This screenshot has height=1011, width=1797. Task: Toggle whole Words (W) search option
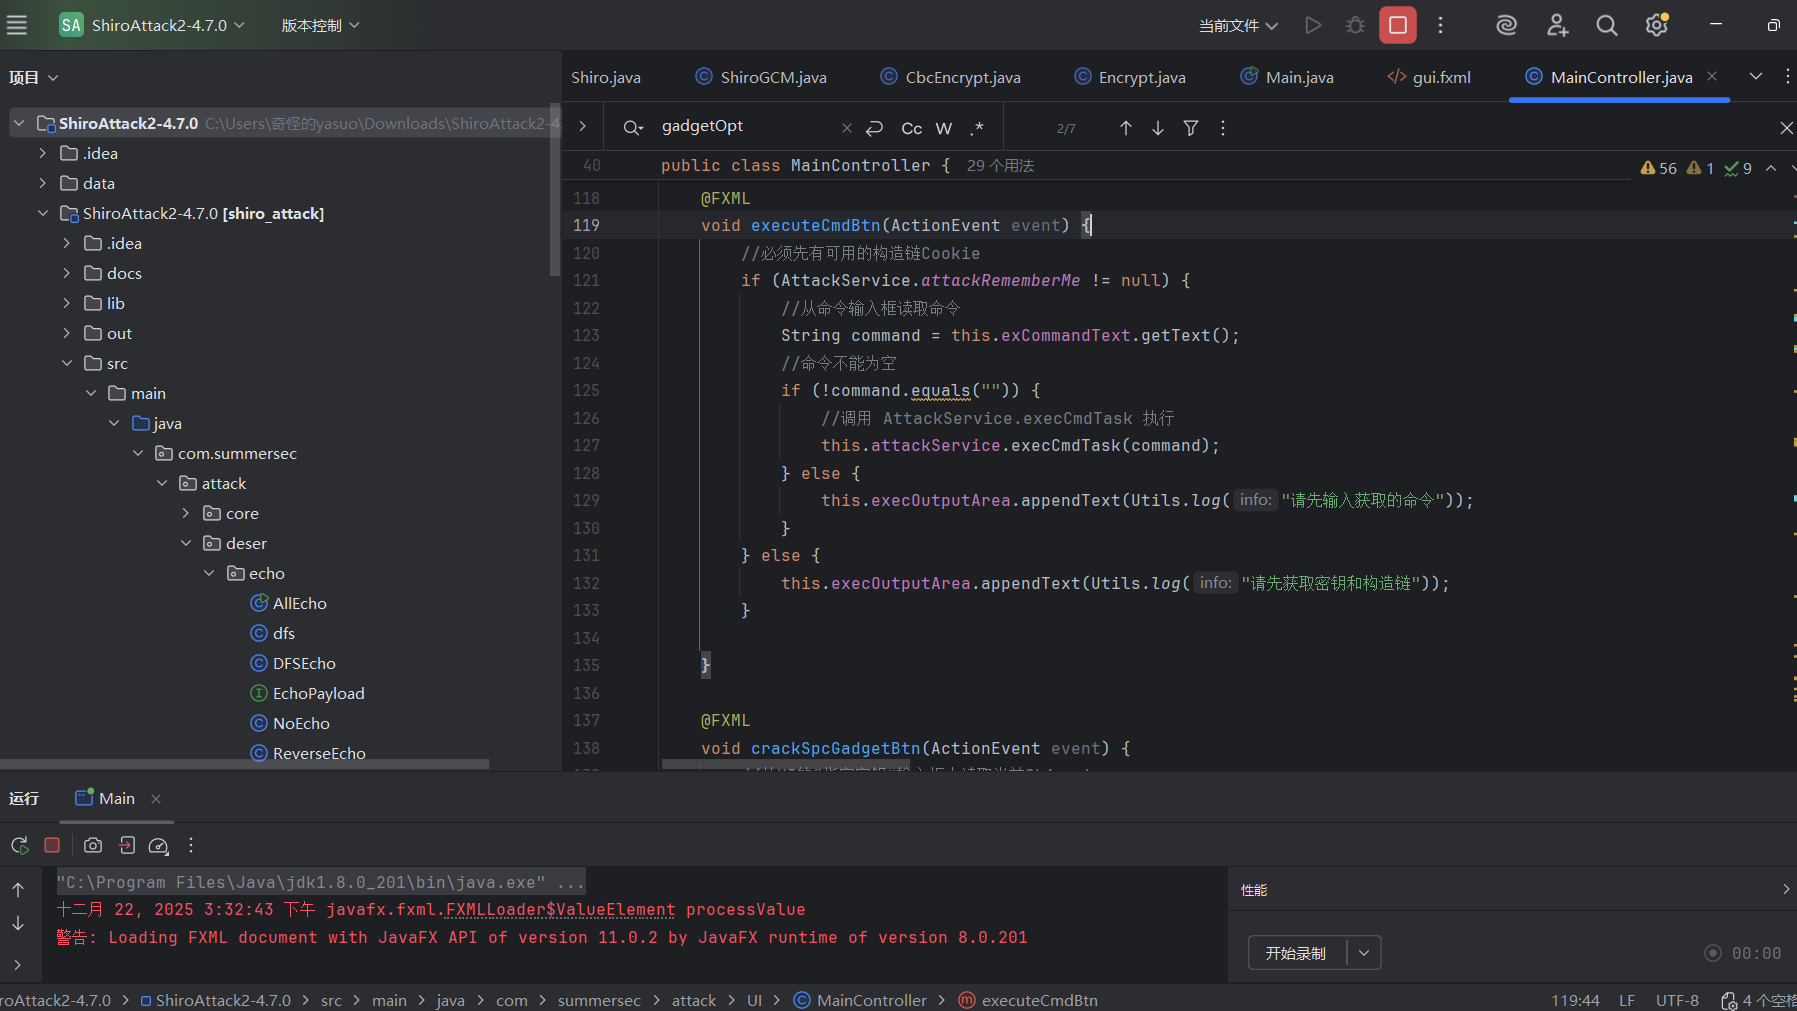[943, 128]
